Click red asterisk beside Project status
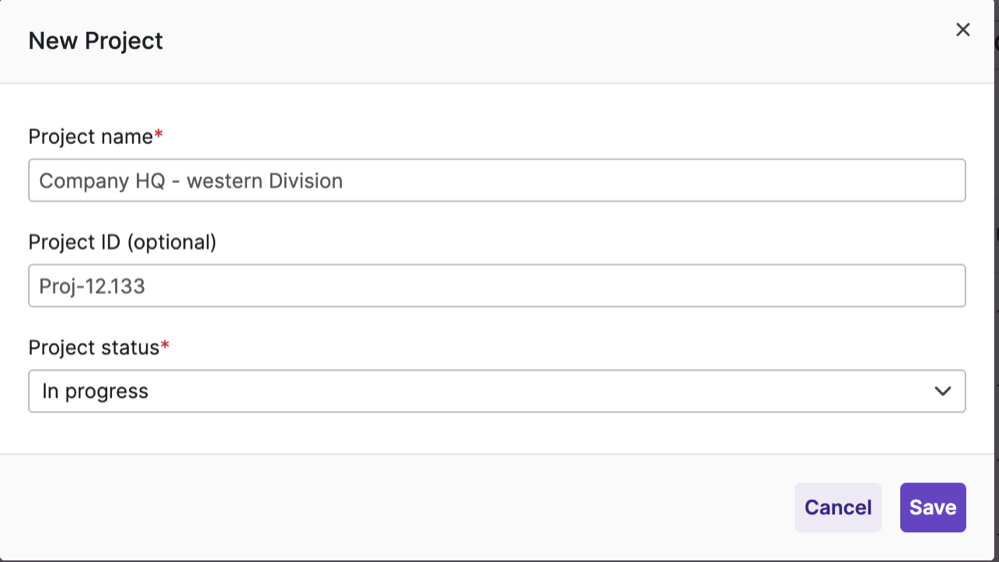Viewport: 999px width, 562px height. (165, 346)
